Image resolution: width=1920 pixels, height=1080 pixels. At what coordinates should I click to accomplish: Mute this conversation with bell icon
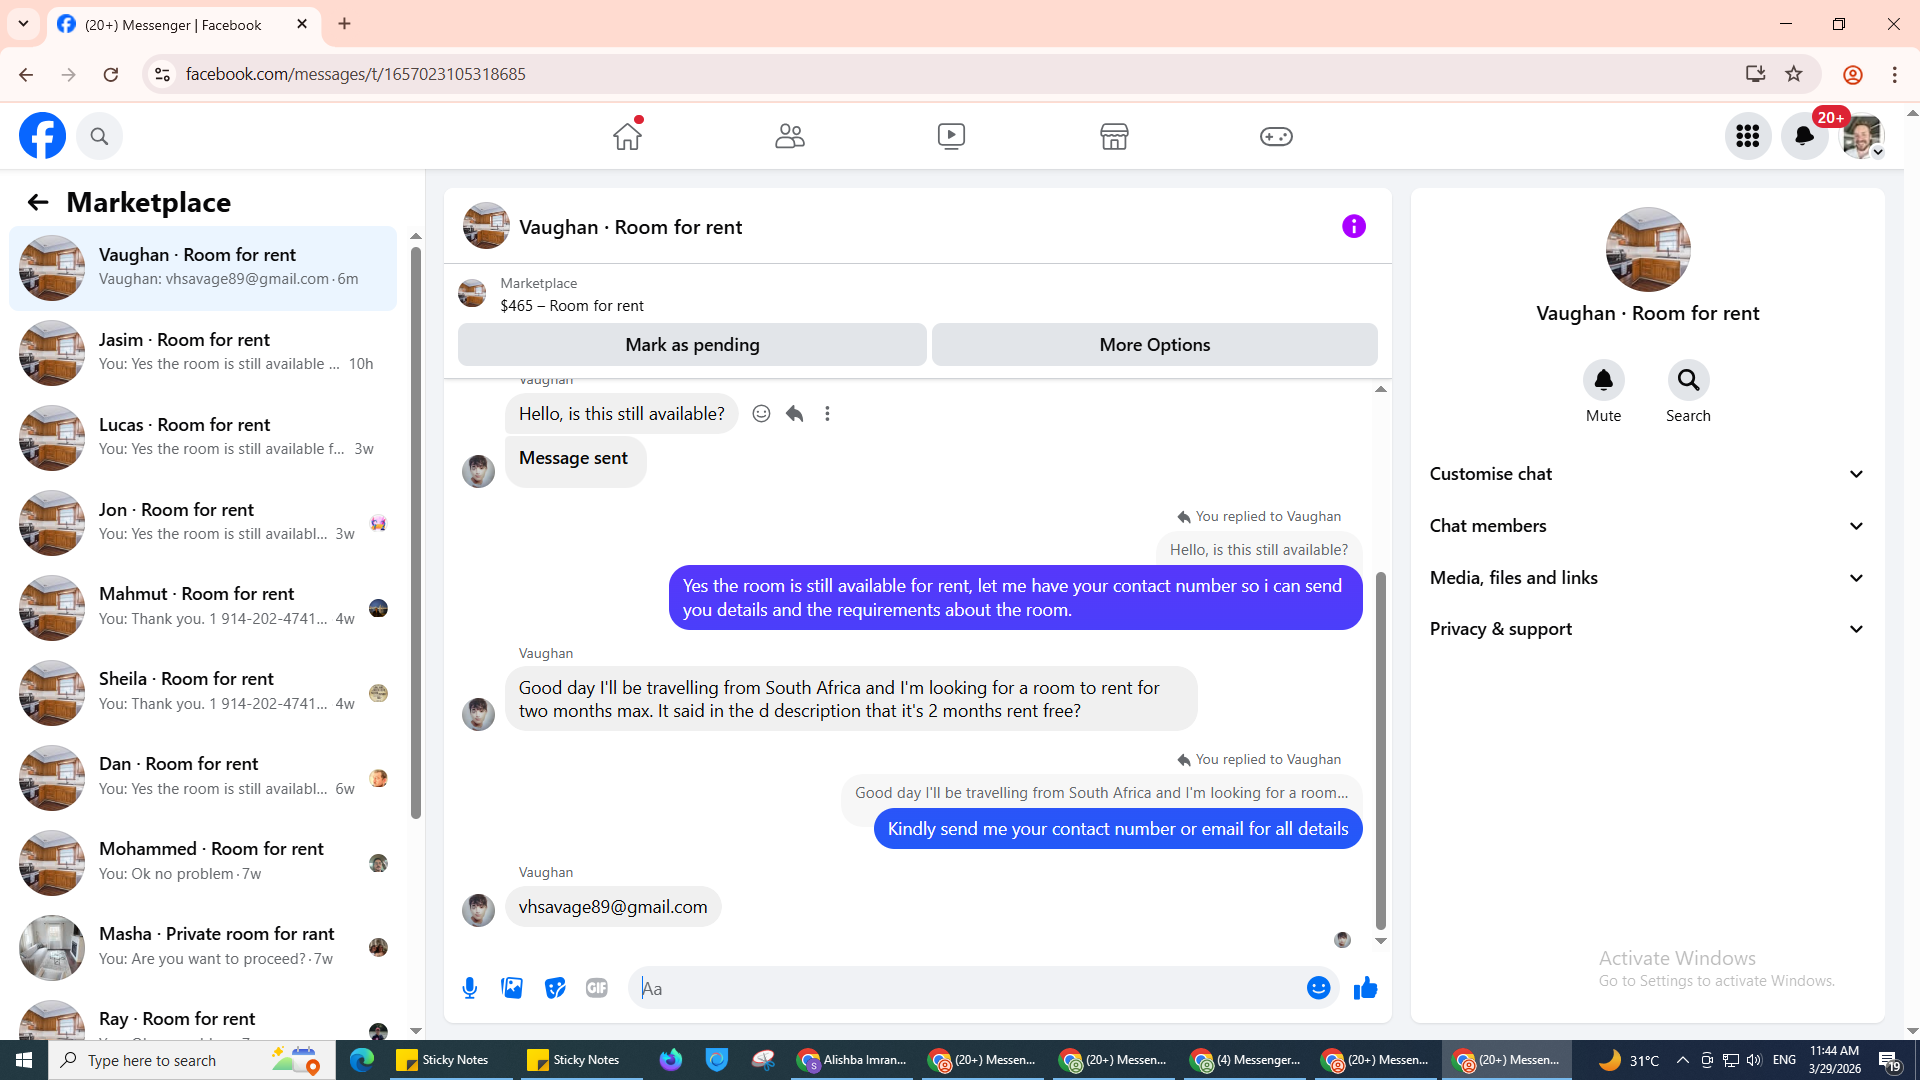(x=1603, y=381)
